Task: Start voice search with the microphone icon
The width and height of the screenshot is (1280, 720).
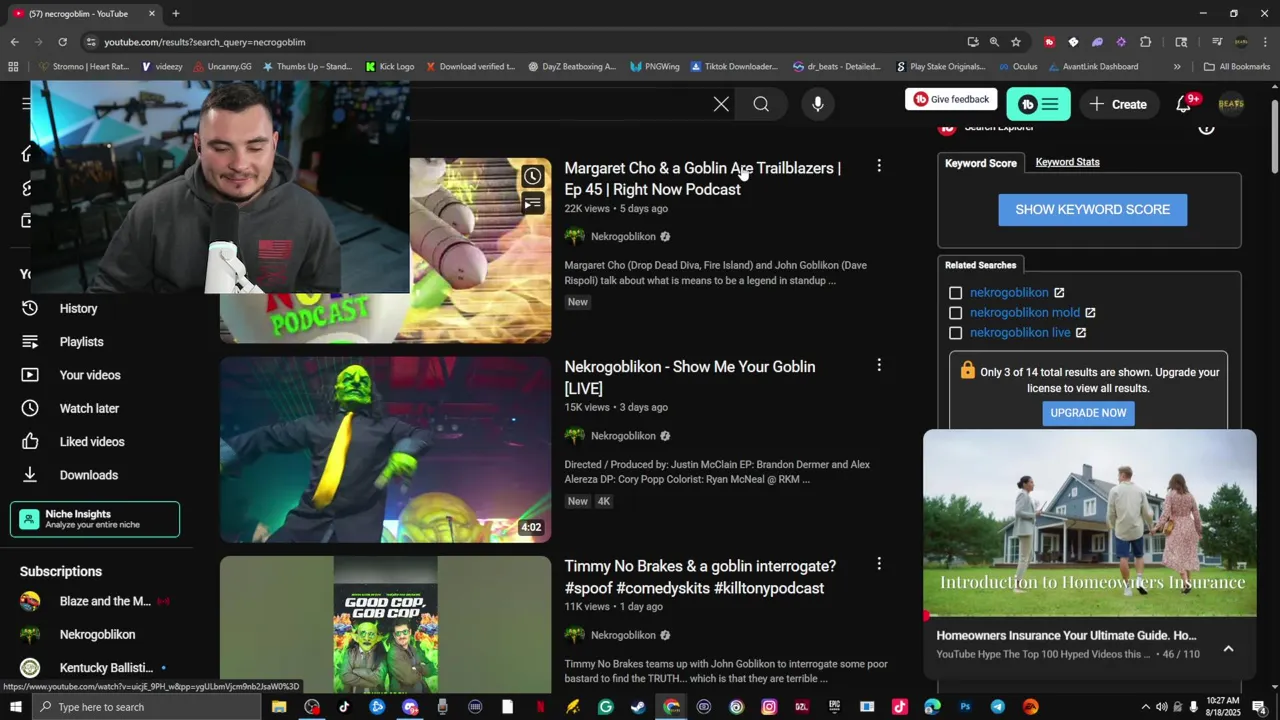Action: coord(818,104)
